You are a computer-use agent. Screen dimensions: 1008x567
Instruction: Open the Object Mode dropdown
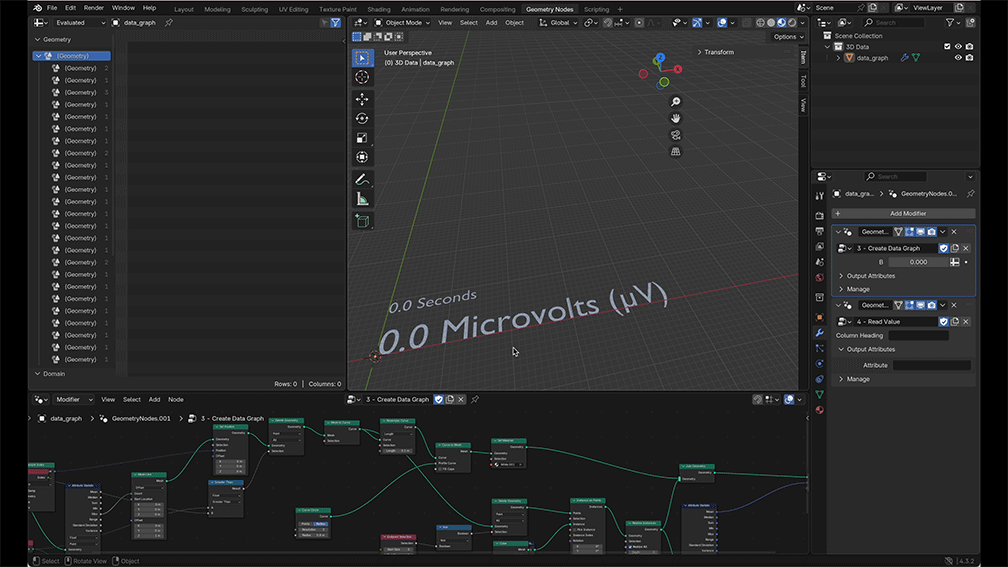tap(402, 22)
